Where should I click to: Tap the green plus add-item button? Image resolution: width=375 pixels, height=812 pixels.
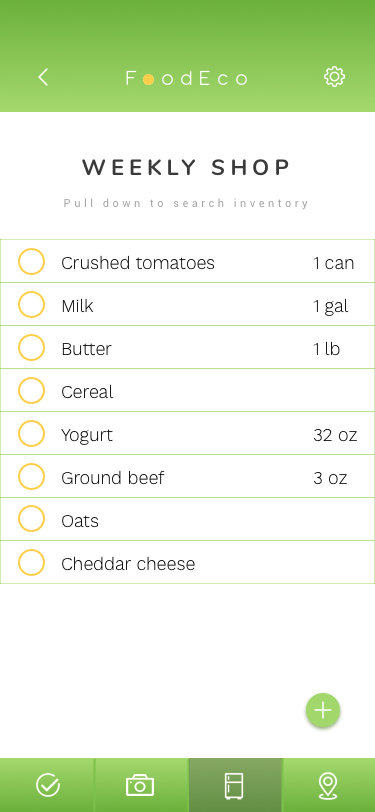click(x=323, y=710)
